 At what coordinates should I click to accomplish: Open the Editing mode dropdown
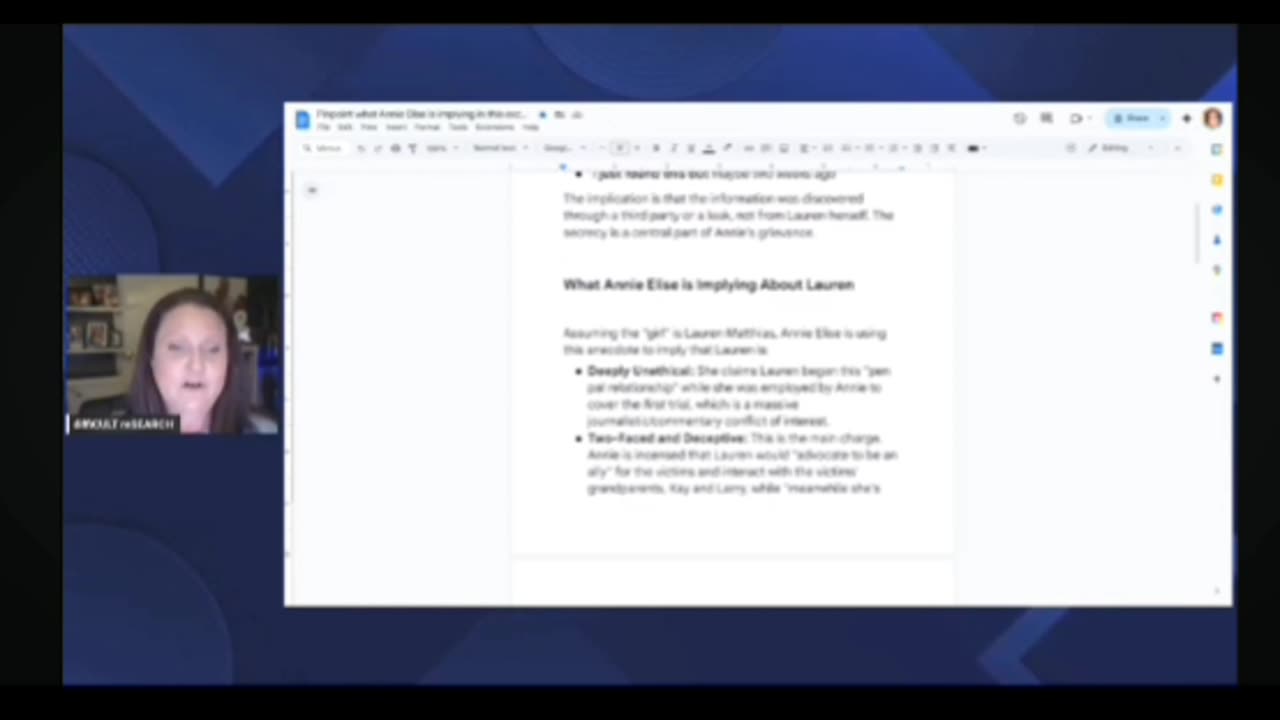pos(1121,148)
